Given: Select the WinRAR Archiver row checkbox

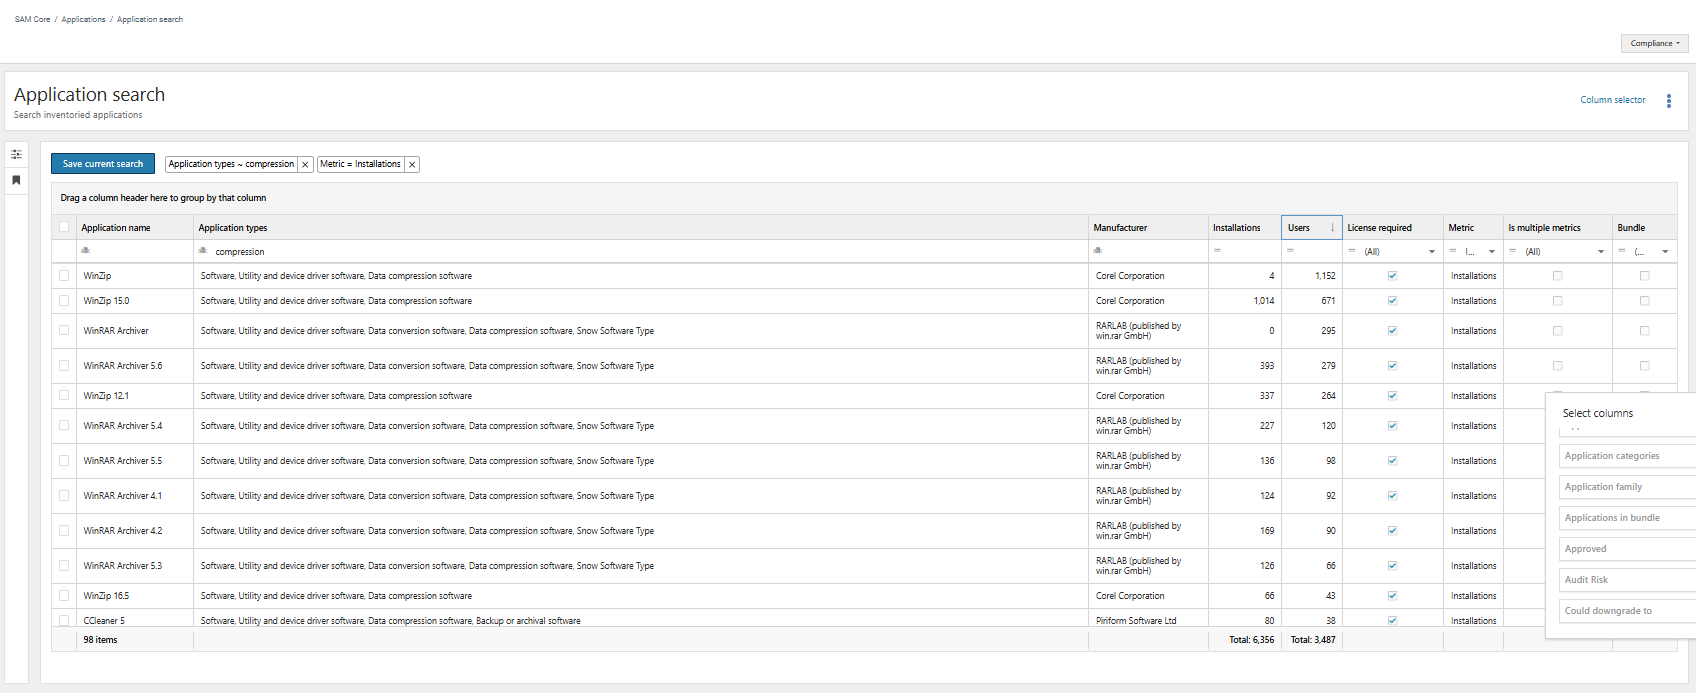Looking at the screenshot, I should 64,331.
